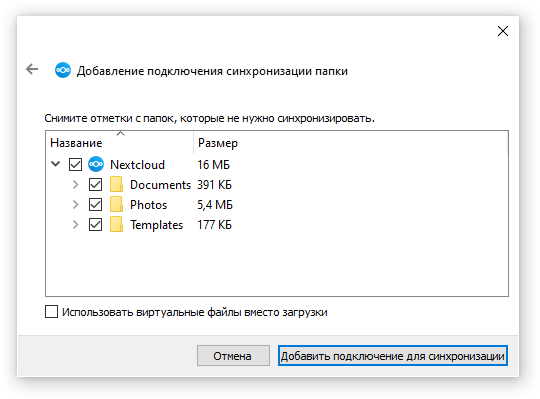Expand the Photos folder
This screenshot has width=540, height=399.
point(76,204)
